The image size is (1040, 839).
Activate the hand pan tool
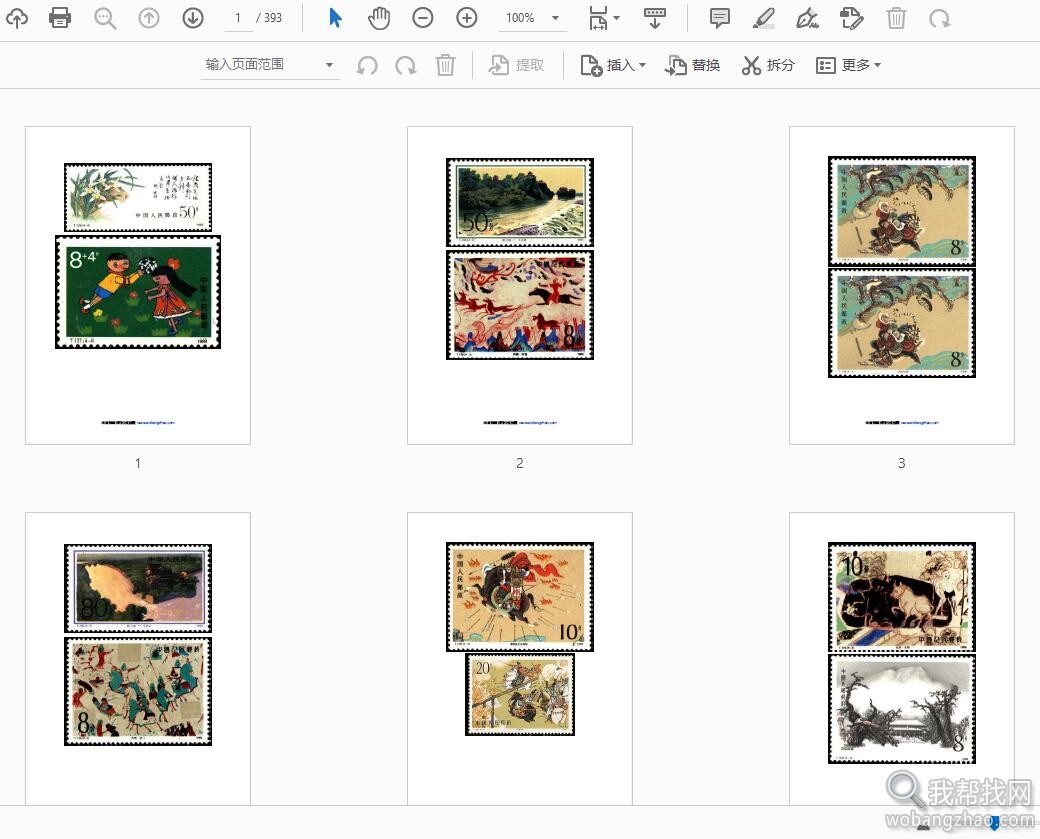pyautogui.click(x=379, y=18)
